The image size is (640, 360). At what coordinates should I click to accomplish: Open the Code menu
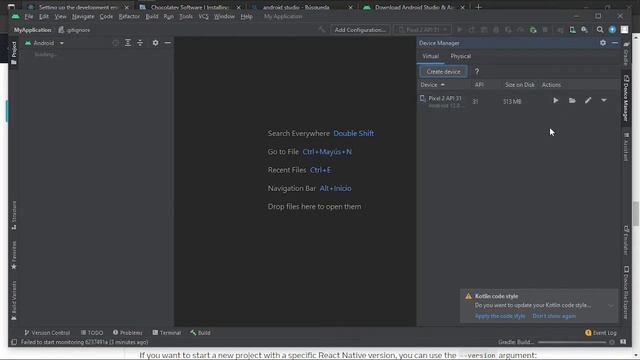[x=106, y=17]
